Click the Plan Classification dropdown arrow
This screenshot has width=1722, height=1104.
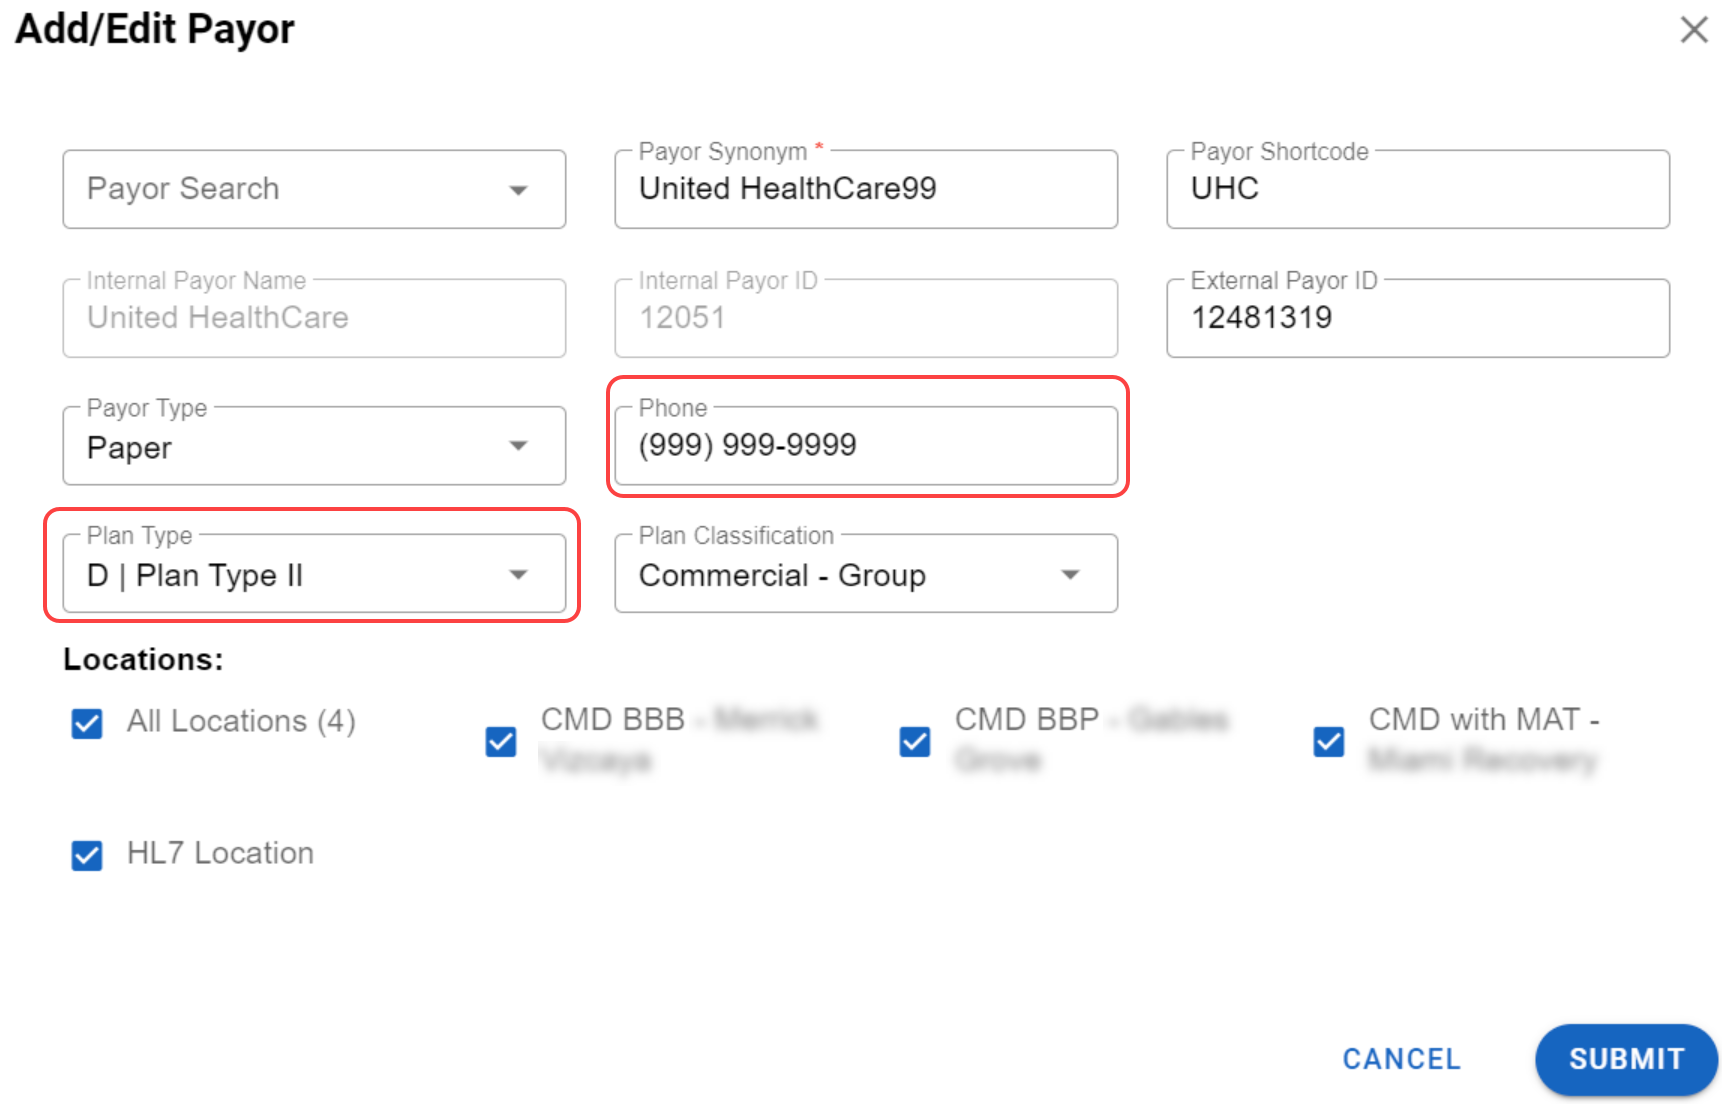[1070, 575]
